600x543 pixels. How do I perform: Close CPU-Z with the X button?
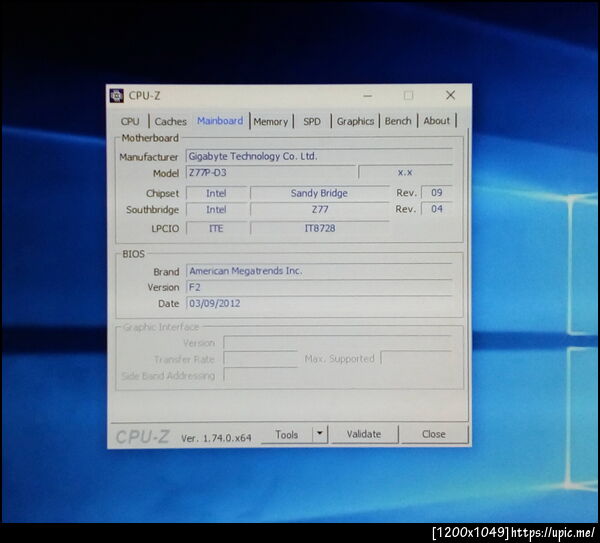pos(451,95)
